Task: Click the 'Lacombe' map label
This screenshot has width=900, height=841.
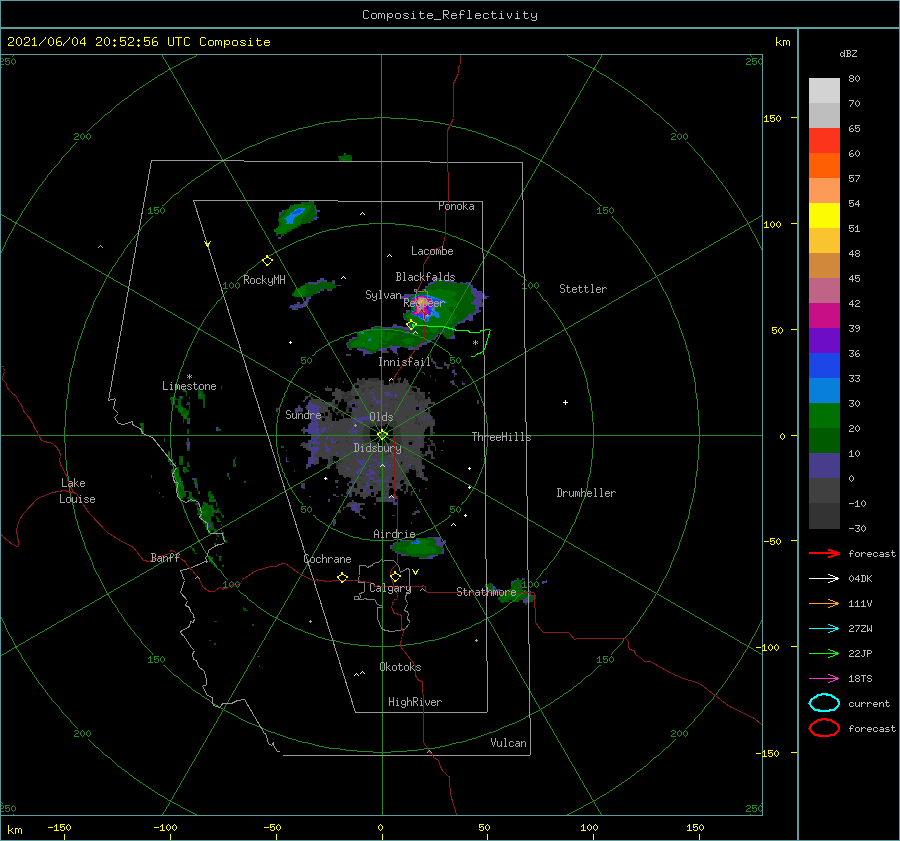Action: (432, 251)
